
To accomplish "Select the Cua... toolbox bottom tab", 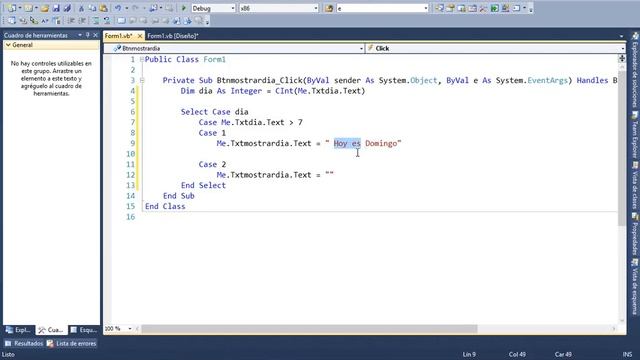I will [x=51, y=330].
